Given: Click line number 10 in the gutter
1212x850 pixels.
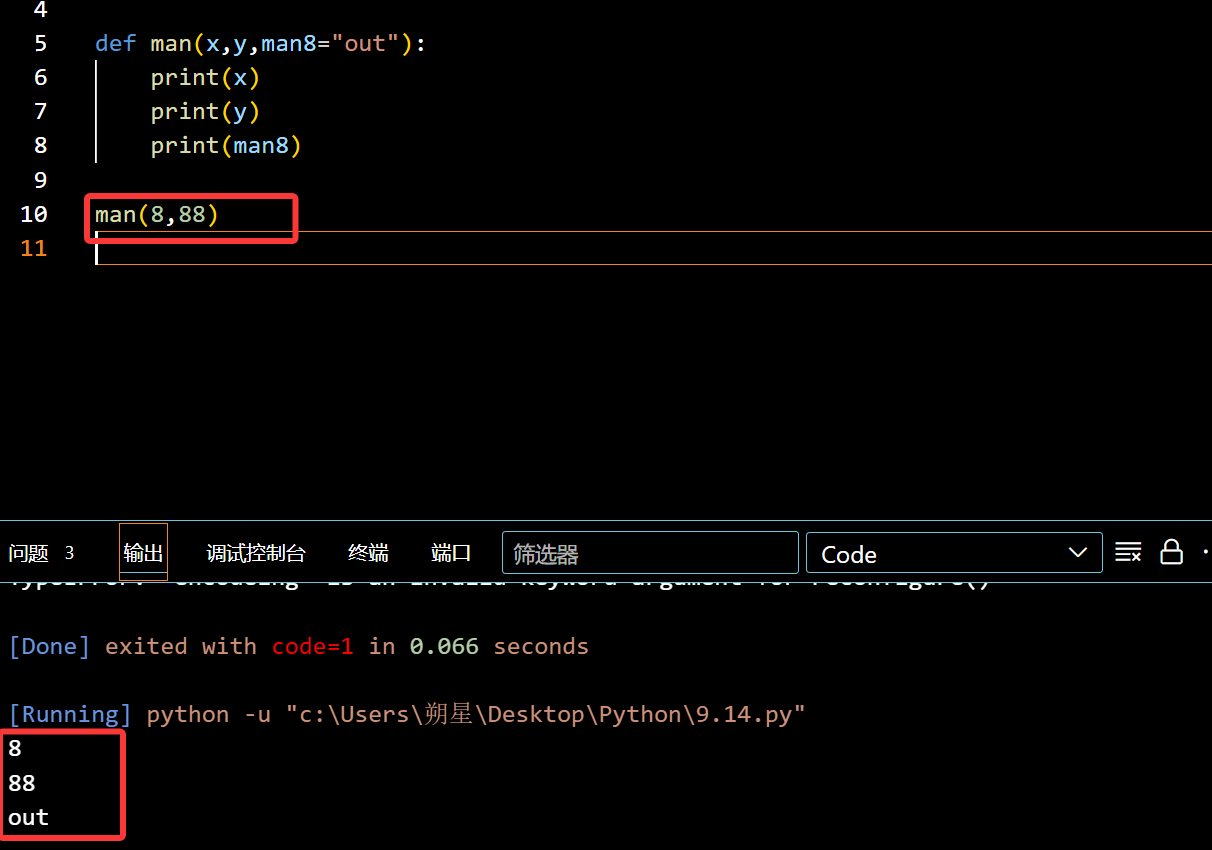Looking at the screenshot, I should (x=33, y=214).
